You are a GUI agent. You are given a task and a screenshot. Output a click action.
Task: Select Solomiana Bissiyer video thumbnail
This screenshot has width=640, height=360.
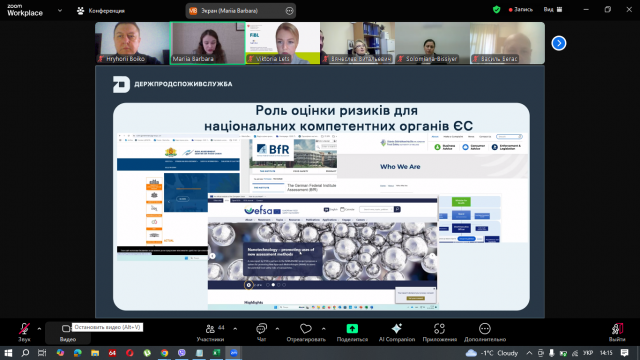pyautogui.click(x=432, y=43)
